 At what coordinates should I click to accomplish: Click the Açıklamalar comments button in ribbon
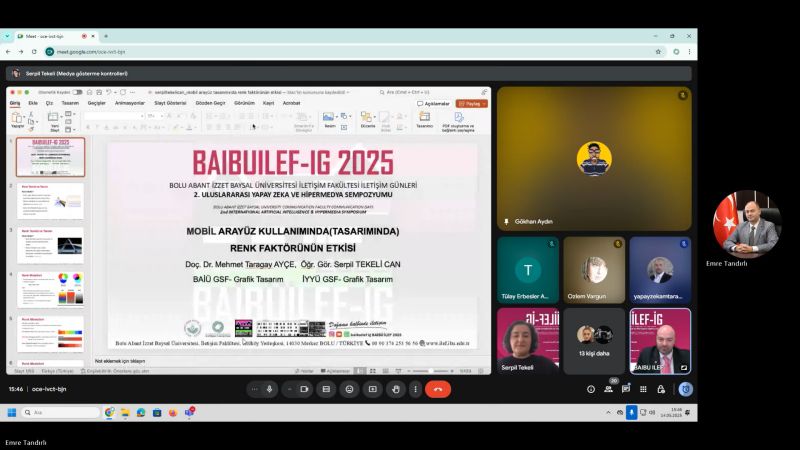[433, 104]
